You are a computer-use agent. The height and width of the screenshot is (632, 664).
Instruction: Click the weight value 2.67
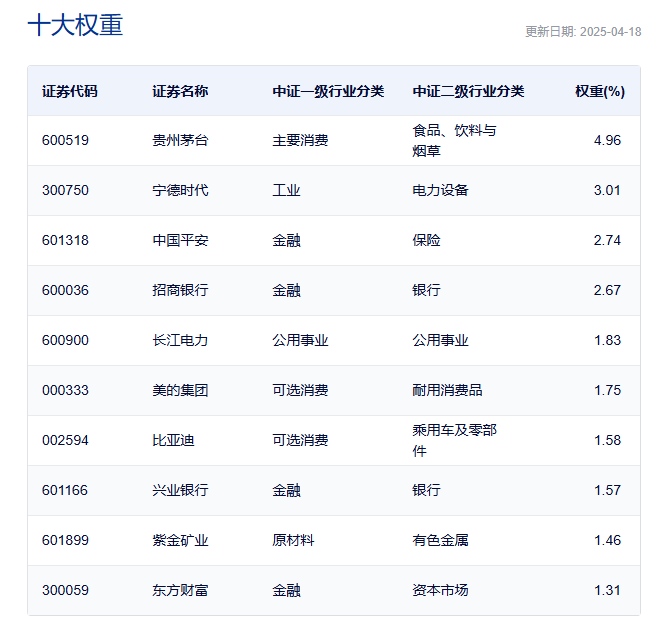[x=607, y=290]
